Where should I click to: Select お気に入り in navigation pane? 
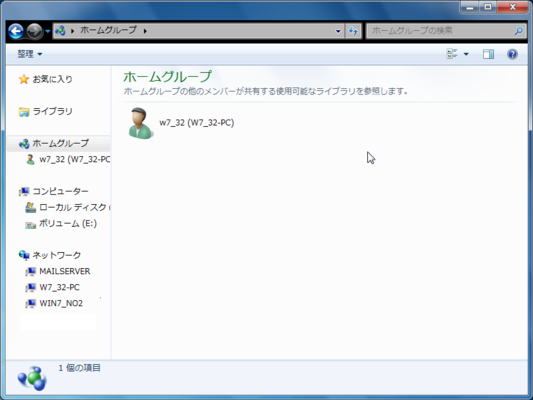point(52,79)
